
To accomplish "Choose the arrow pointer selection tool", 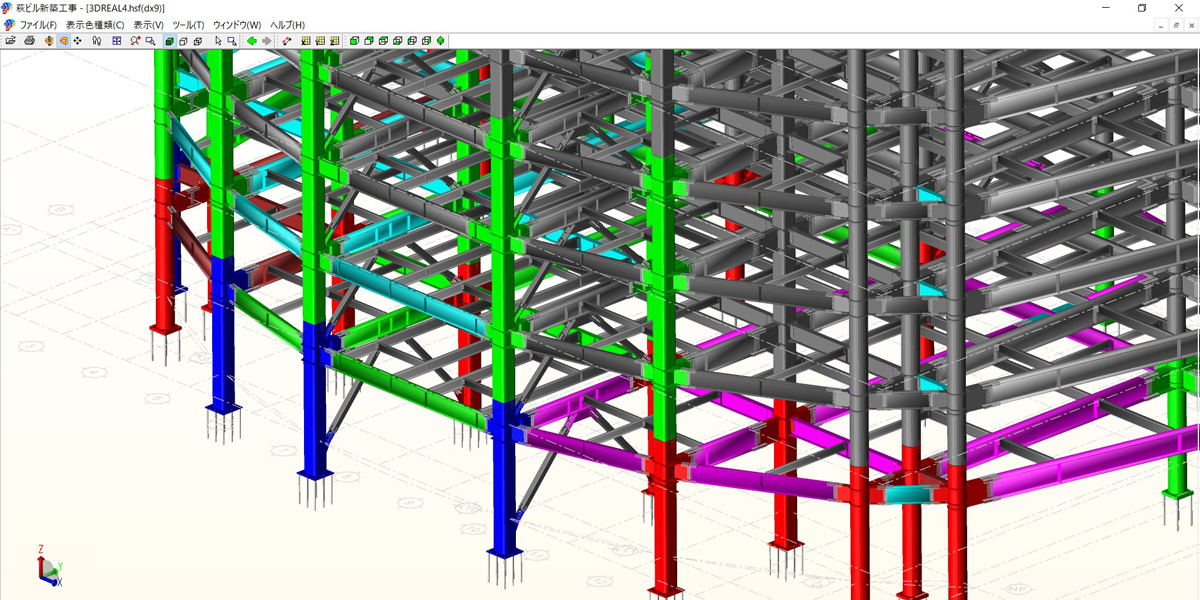I will [x=217, y=41].
